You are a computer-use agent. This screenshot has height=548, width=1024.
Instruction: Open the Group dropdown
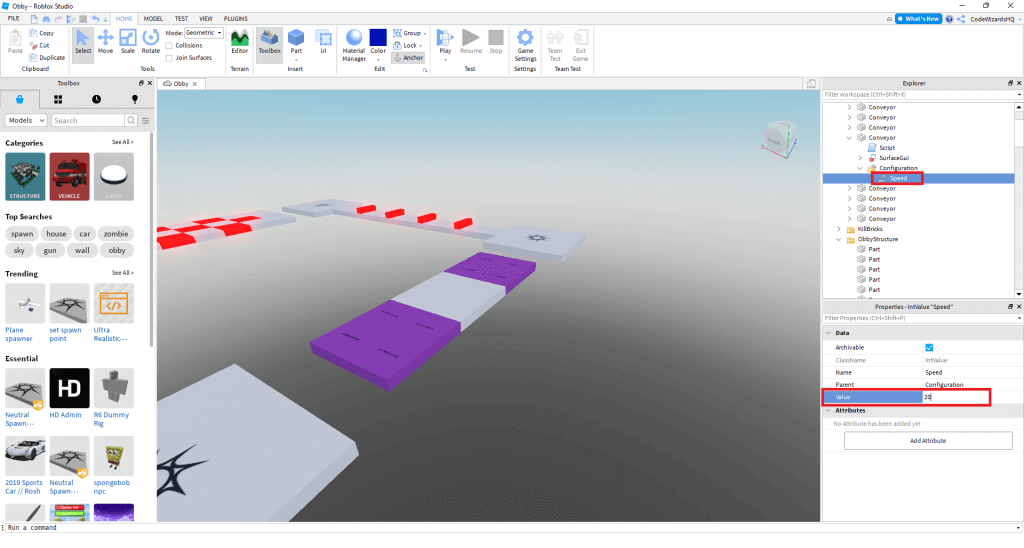click(x=409, y=33)
